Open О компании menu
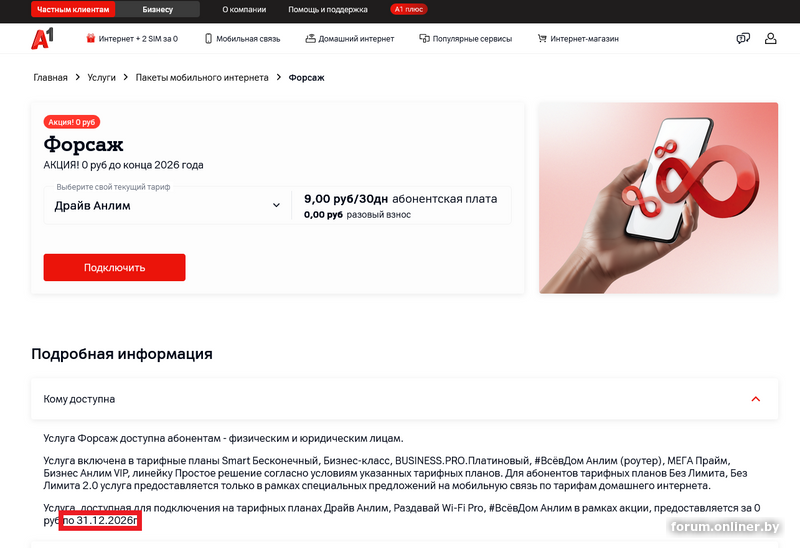Screen dimensions: 800x548 (244, 9)
